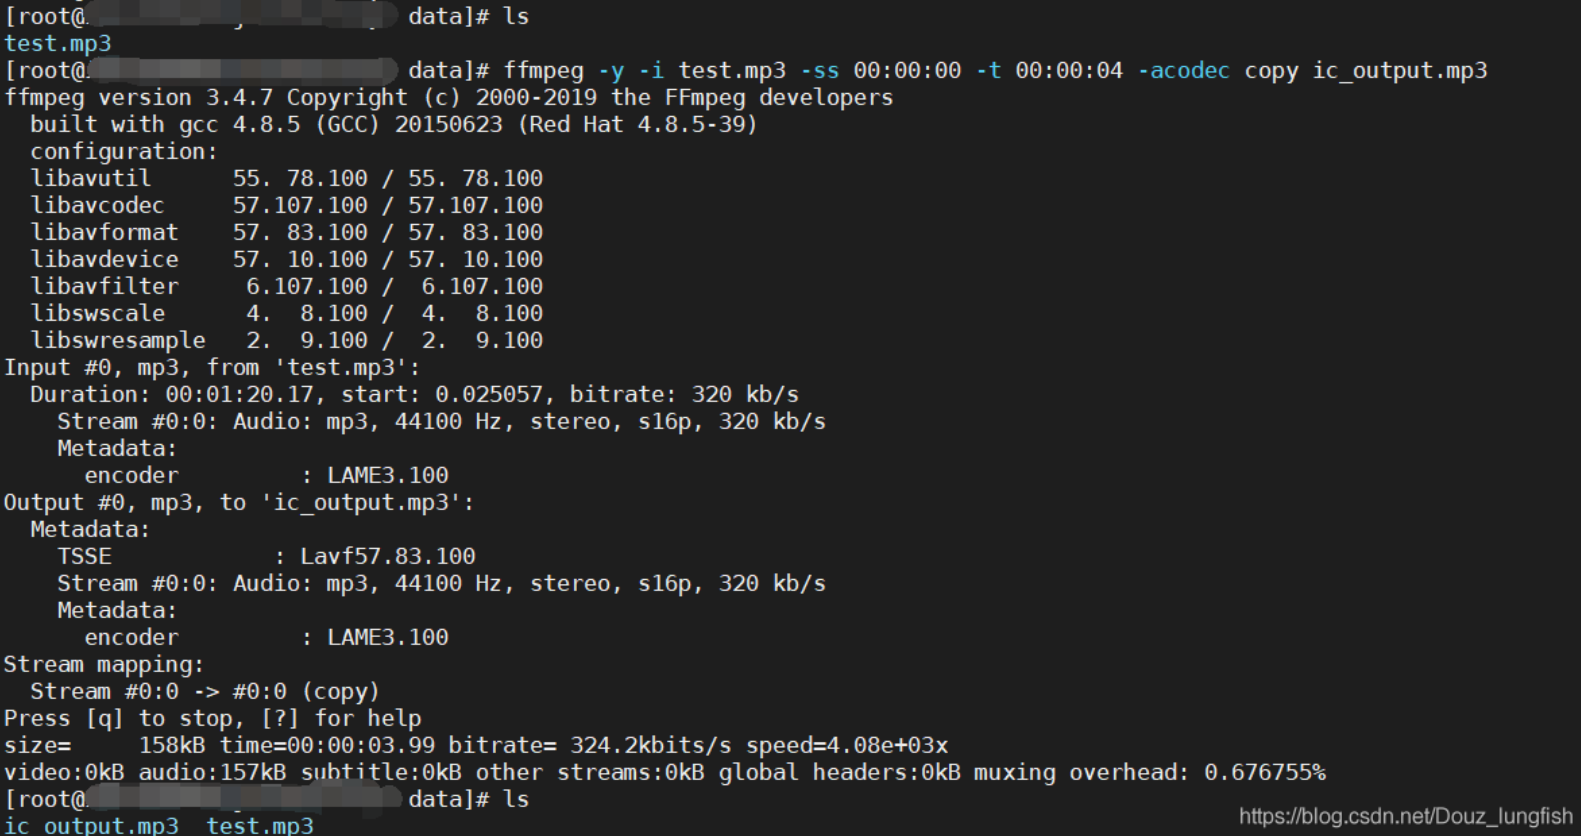Click the configuration: line
Viewport: 1581px width, 836px height.
123,152
